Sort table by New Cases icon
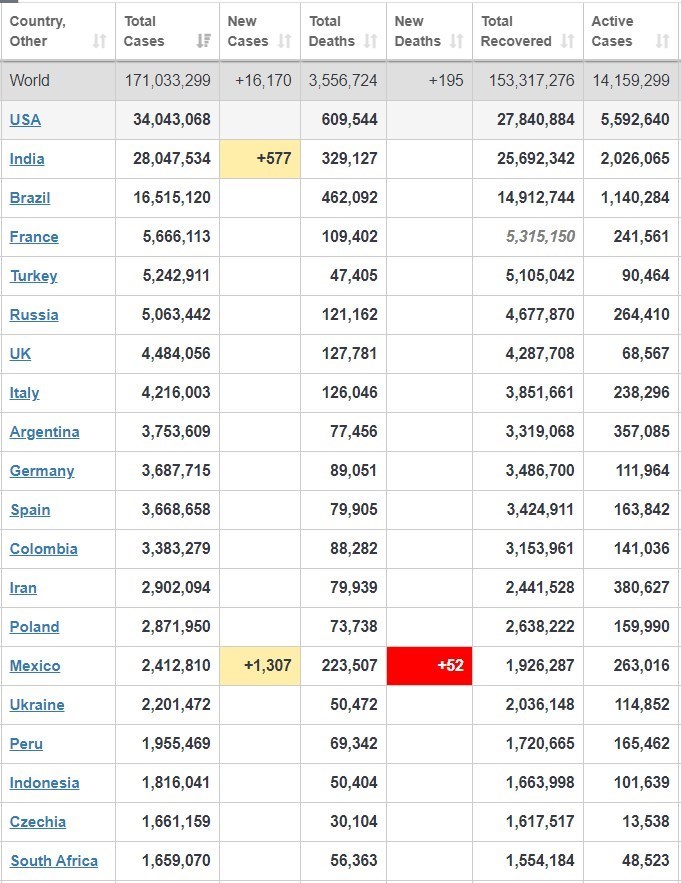 (284, 41)
